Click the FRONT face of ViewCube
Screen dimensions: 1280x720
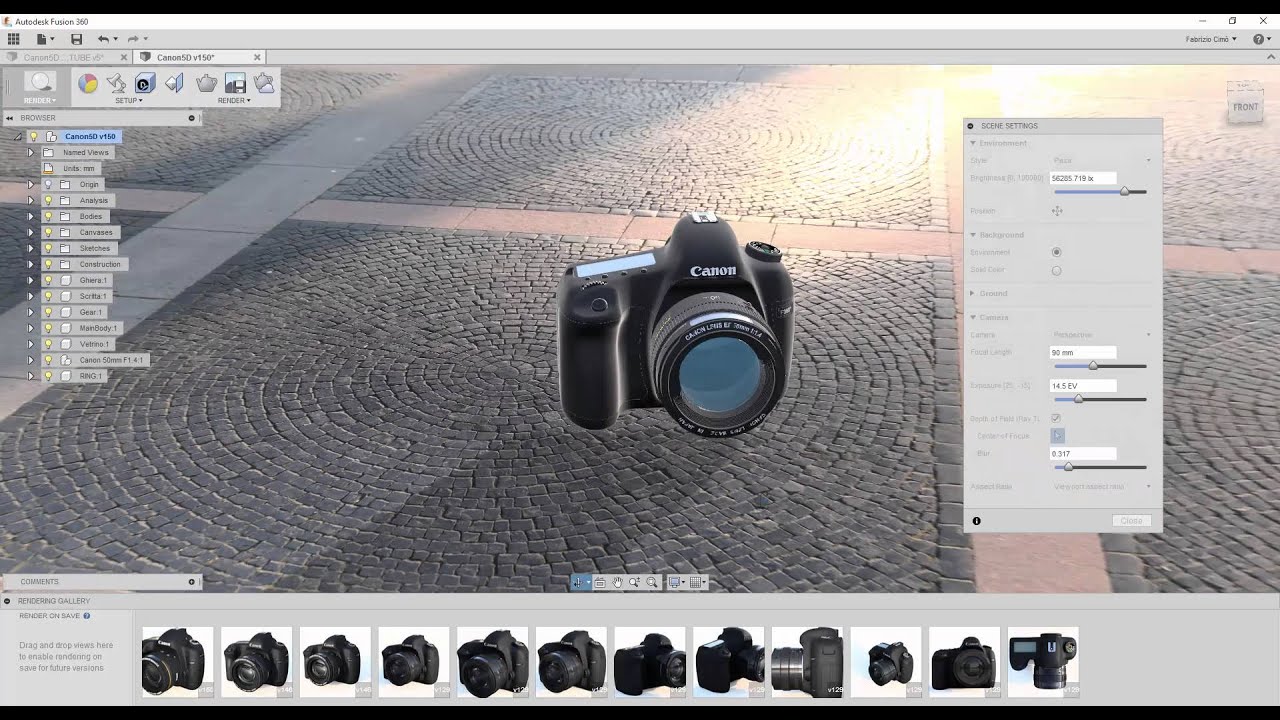(1245, 106)
